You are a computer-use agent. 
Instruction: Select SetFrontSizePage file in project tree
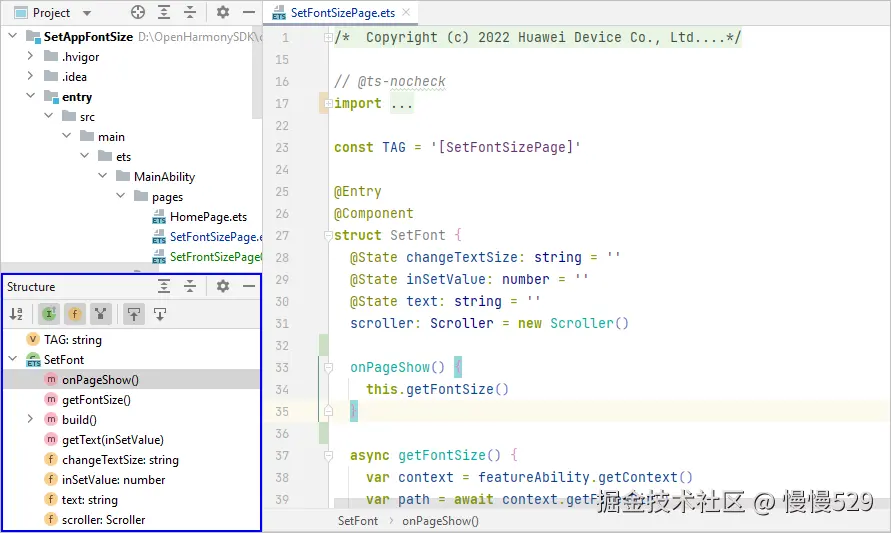pyautogui.click(x=216, y=257)
